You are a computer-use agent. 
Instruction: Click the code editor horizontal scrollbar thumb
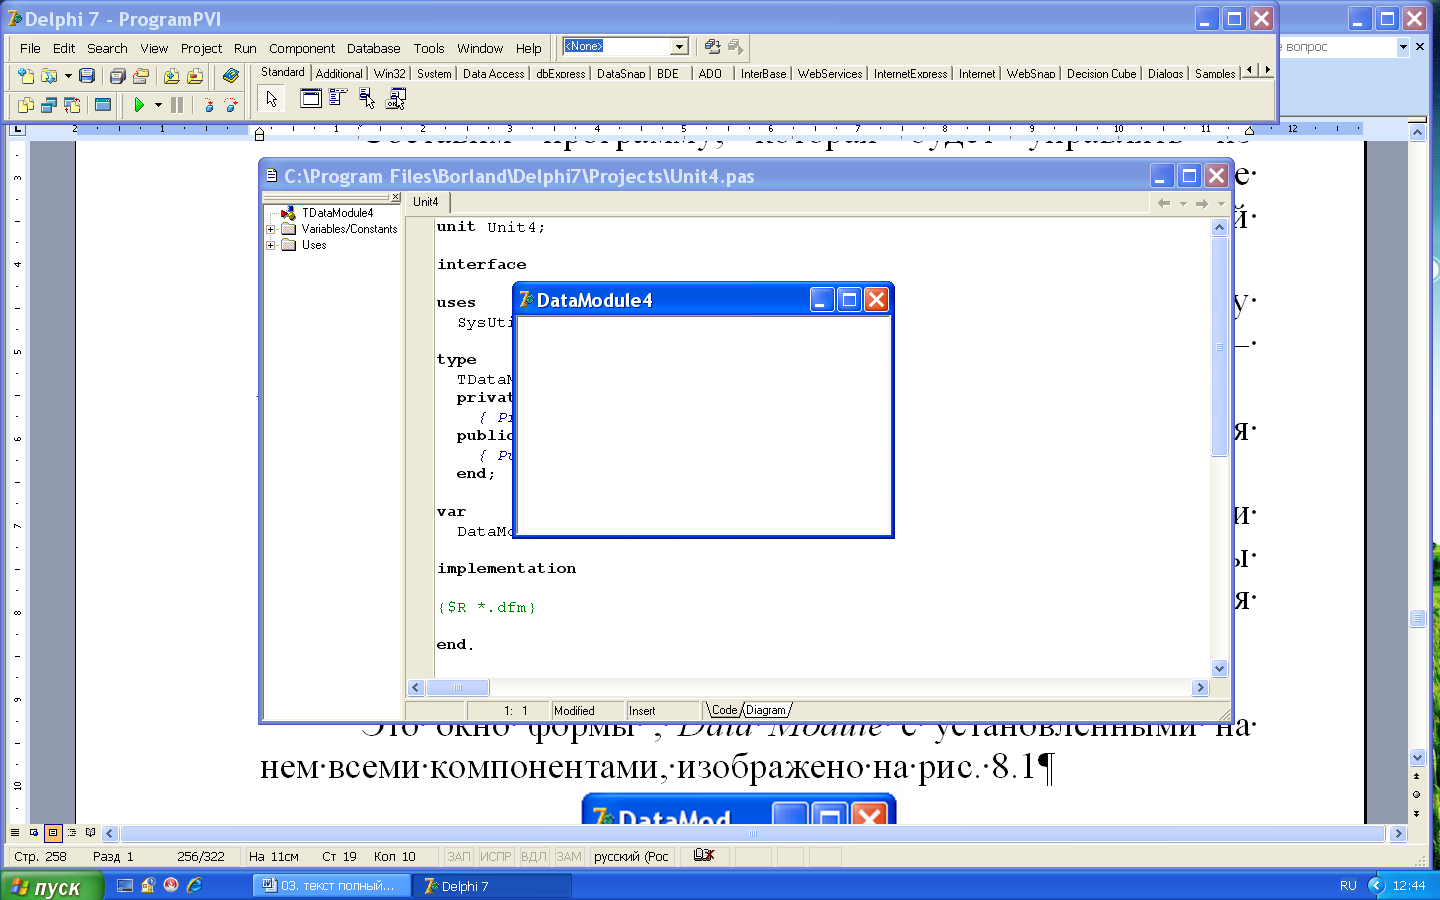(x=458, y=688)
